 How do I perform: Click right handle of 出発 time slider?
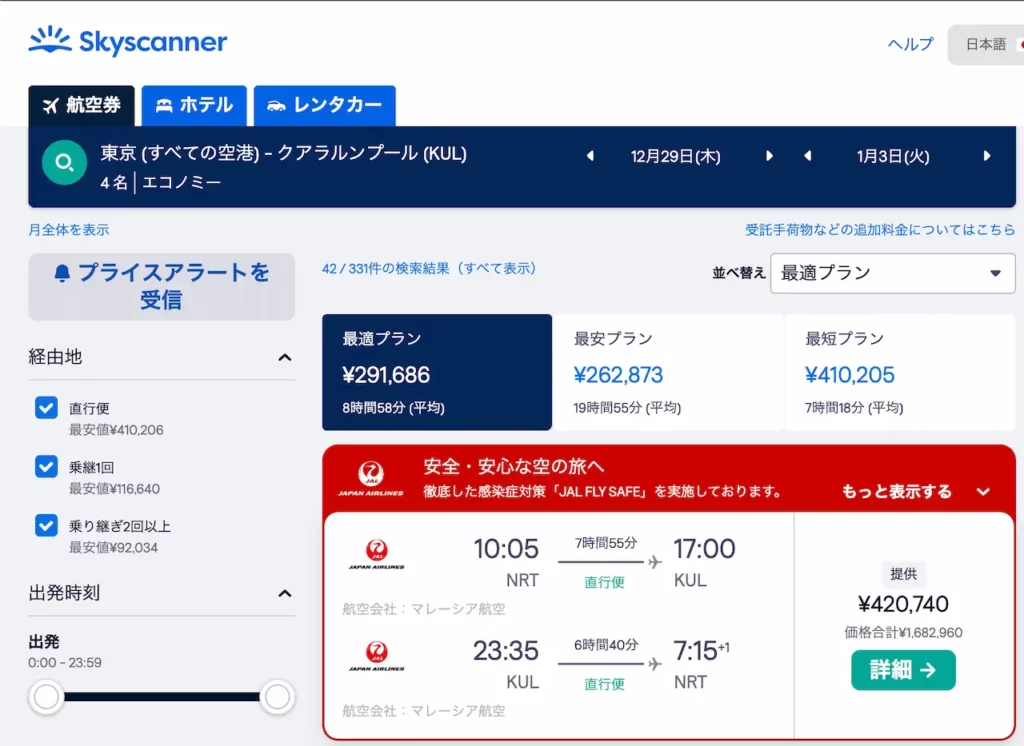[277, 697]
